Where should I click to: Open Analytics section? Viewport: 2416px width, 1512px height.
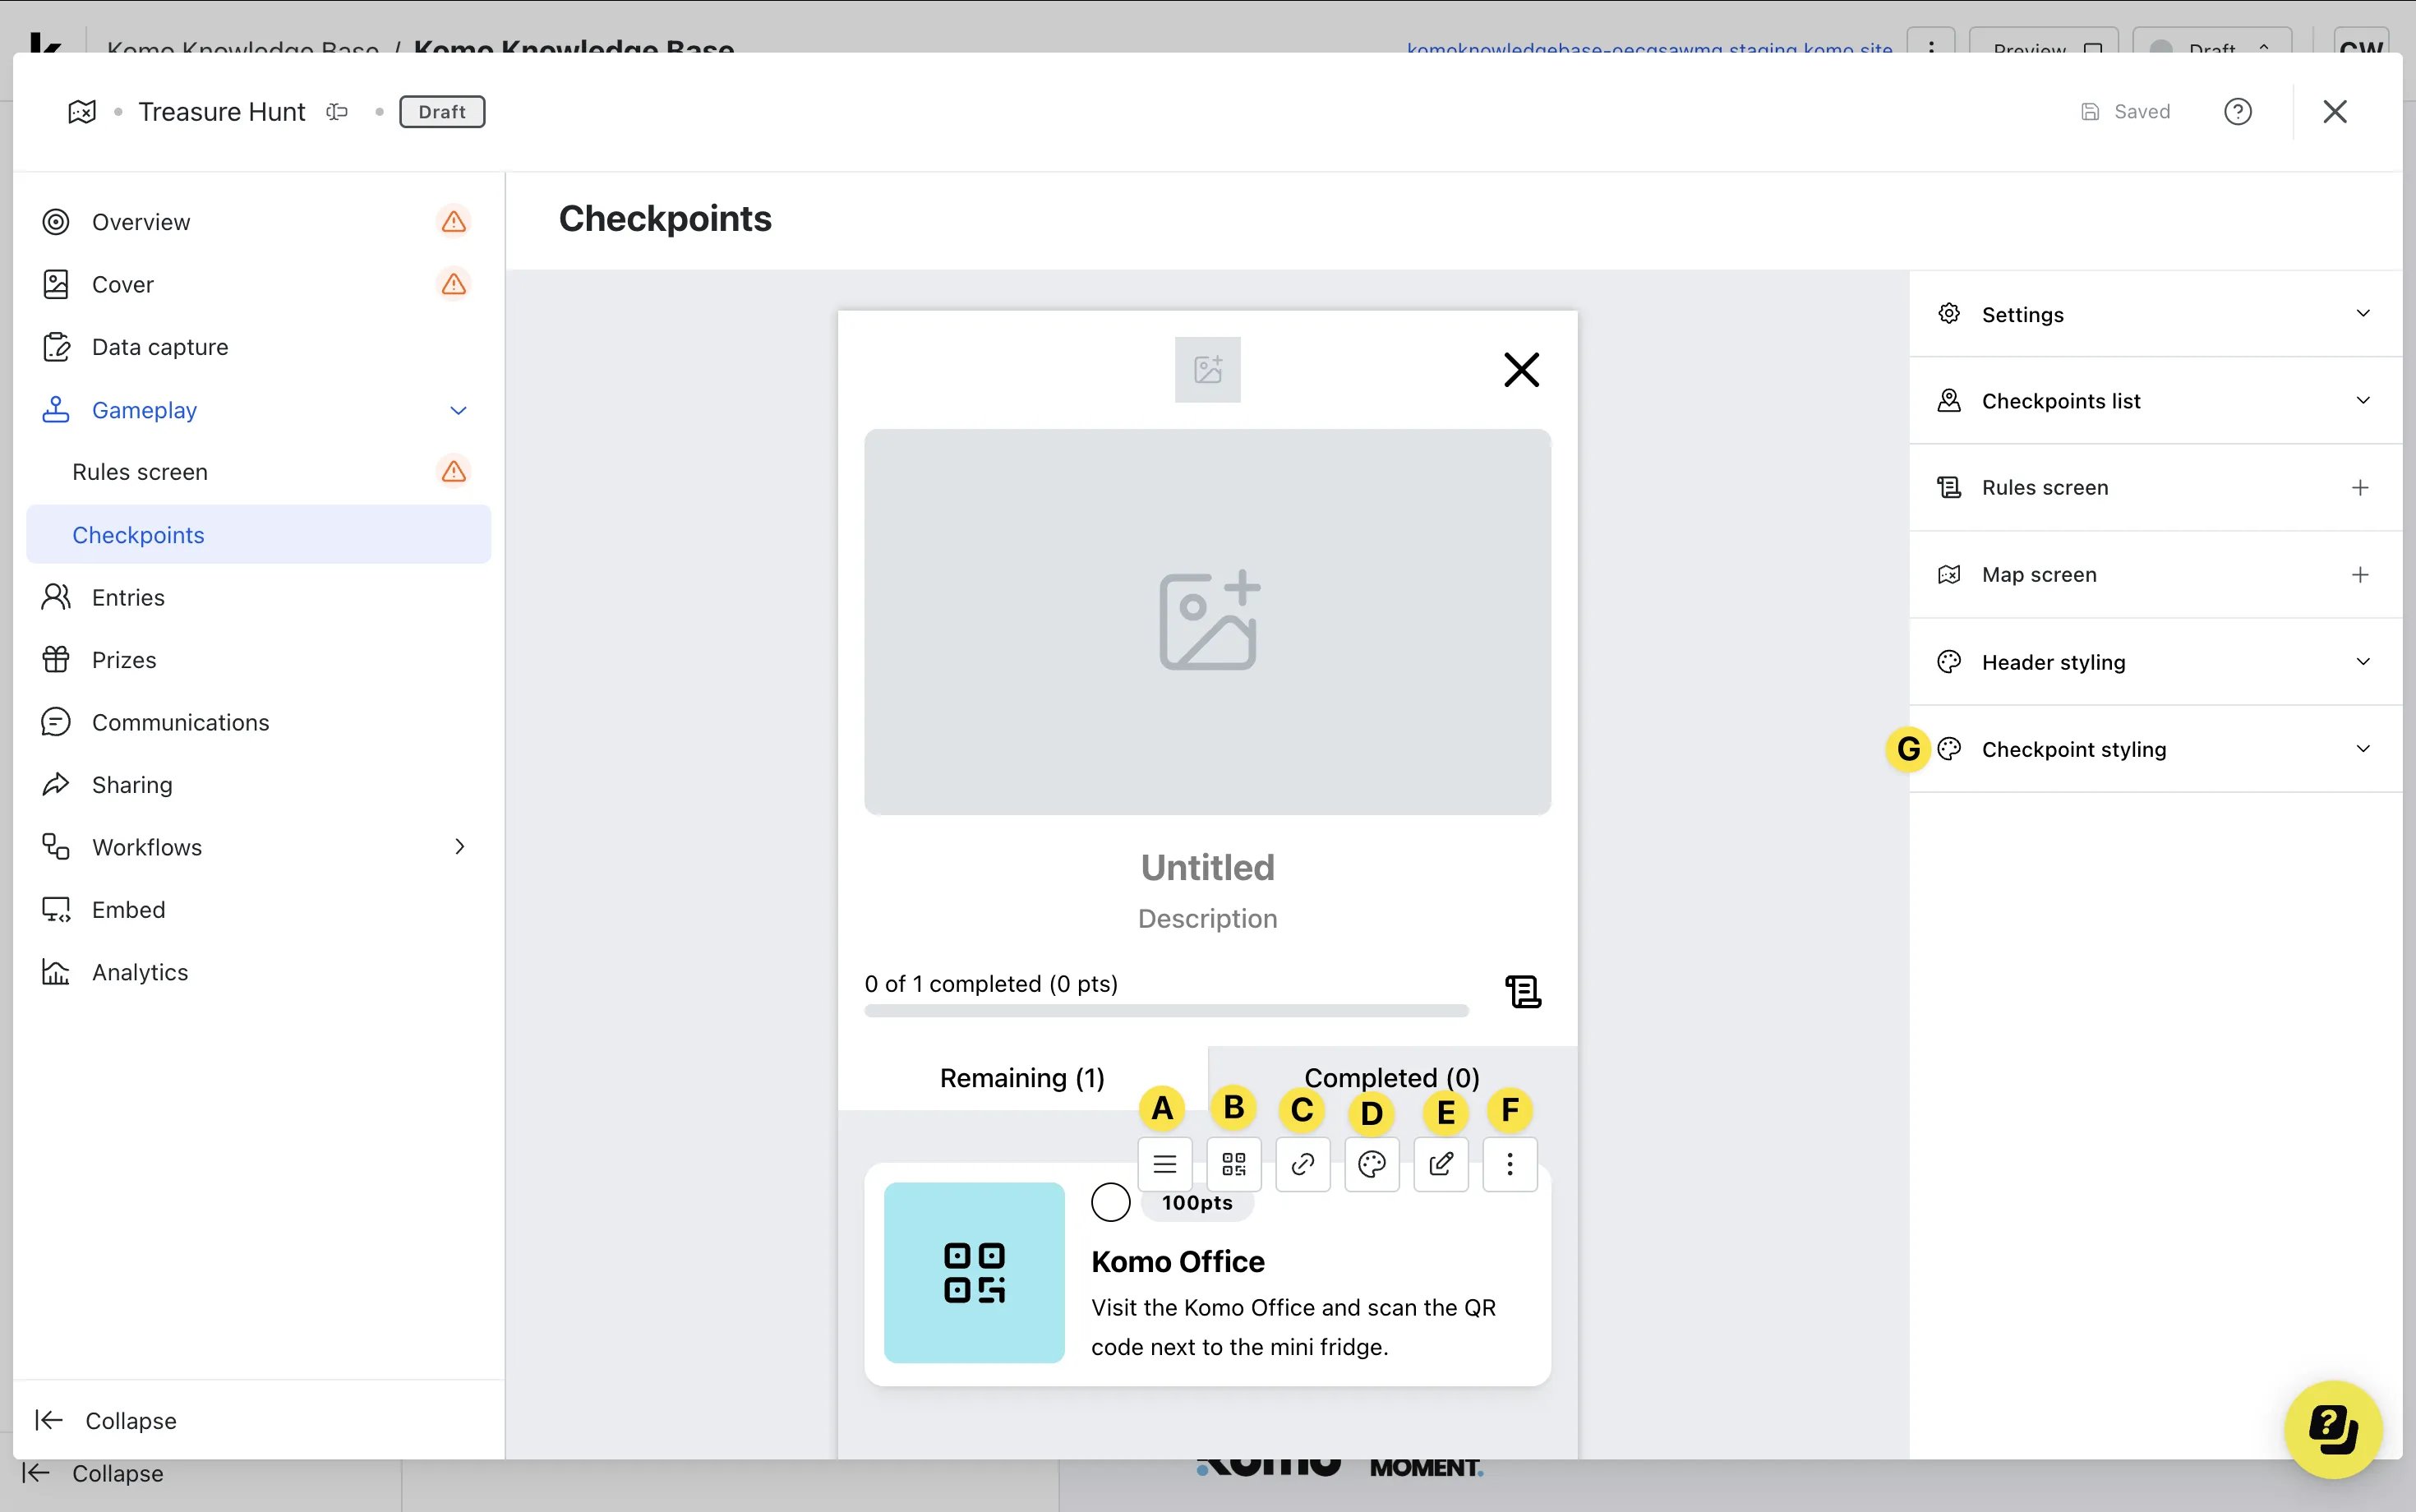[x=258, y=972]
